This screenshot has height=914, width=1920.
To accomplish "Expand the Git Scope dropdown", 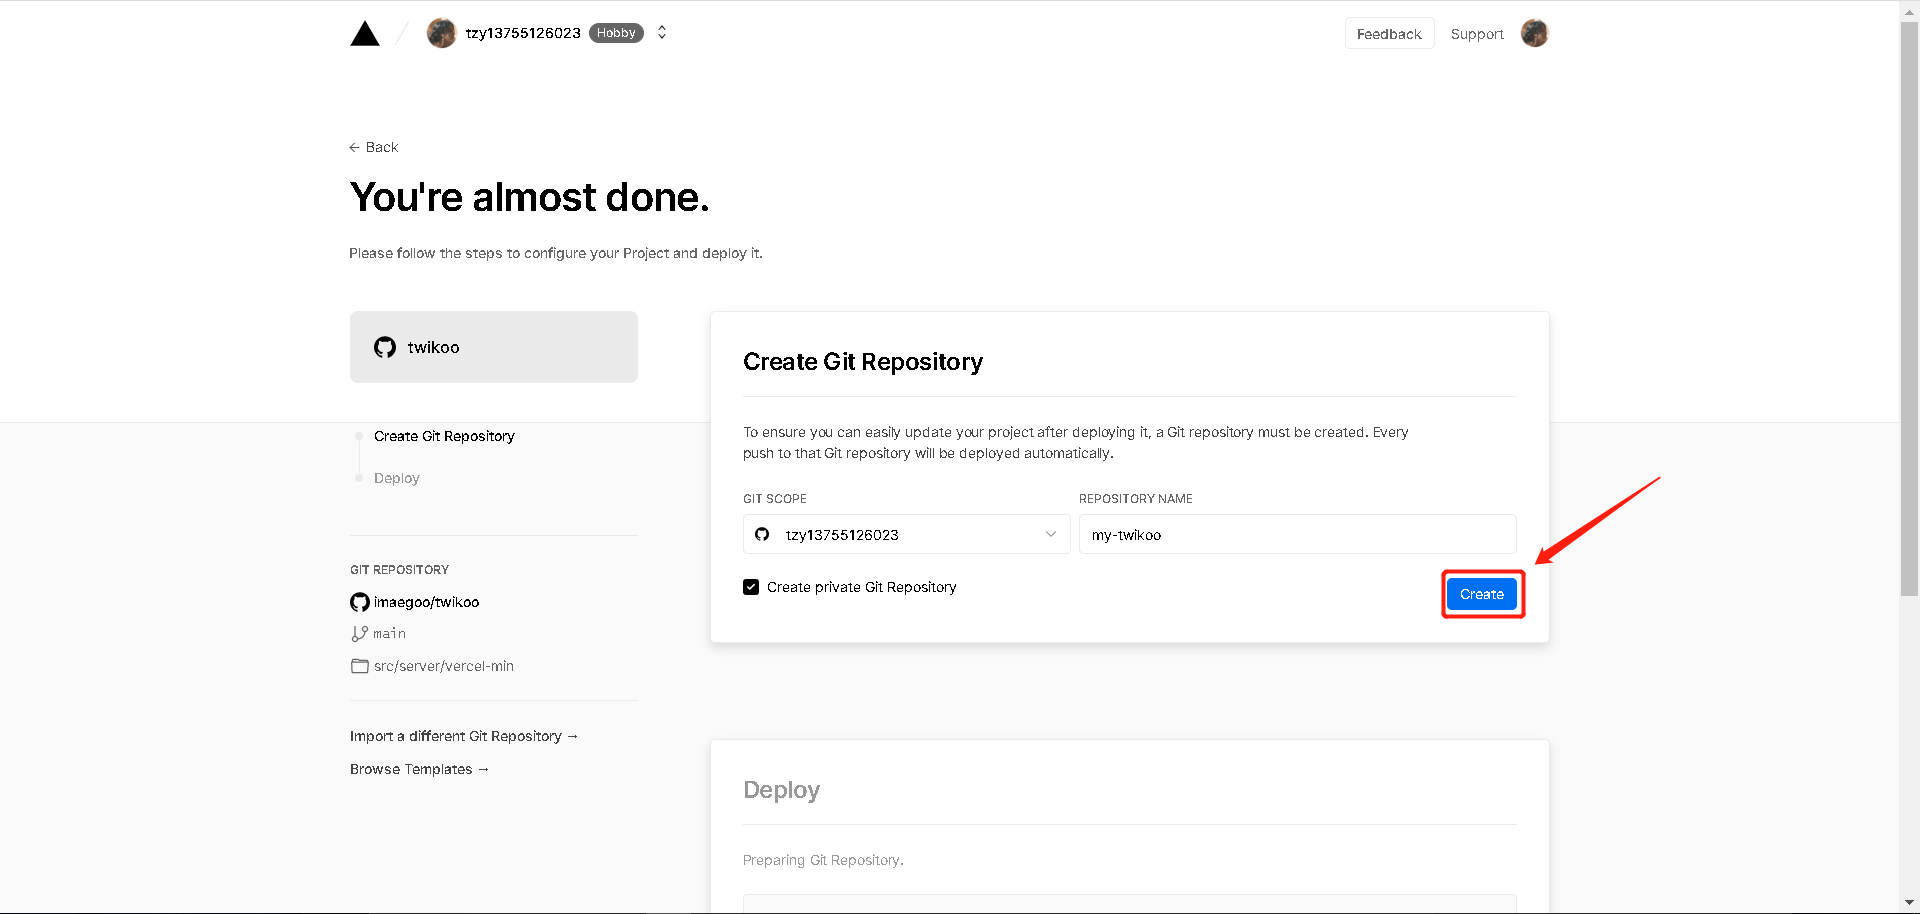I will [x=907, y=534].
